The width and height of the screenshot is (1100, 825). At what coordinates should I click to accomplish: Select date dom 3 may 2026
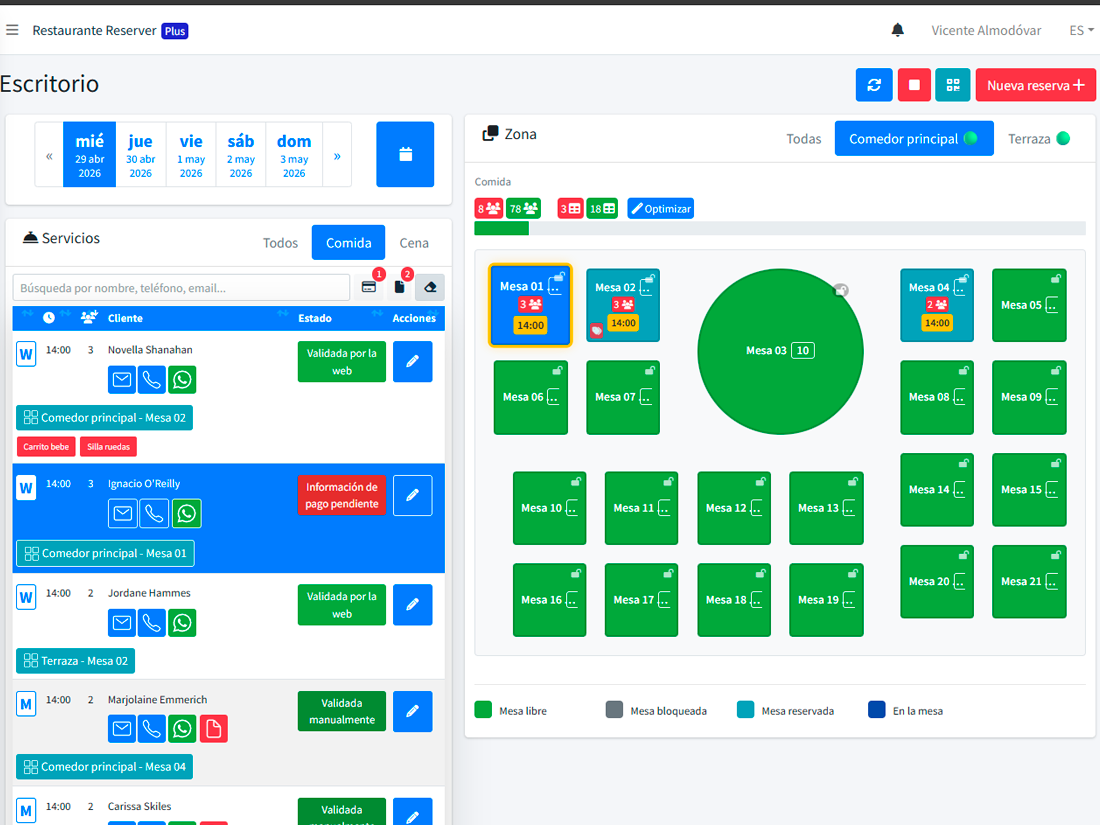[x=294, y=155]
